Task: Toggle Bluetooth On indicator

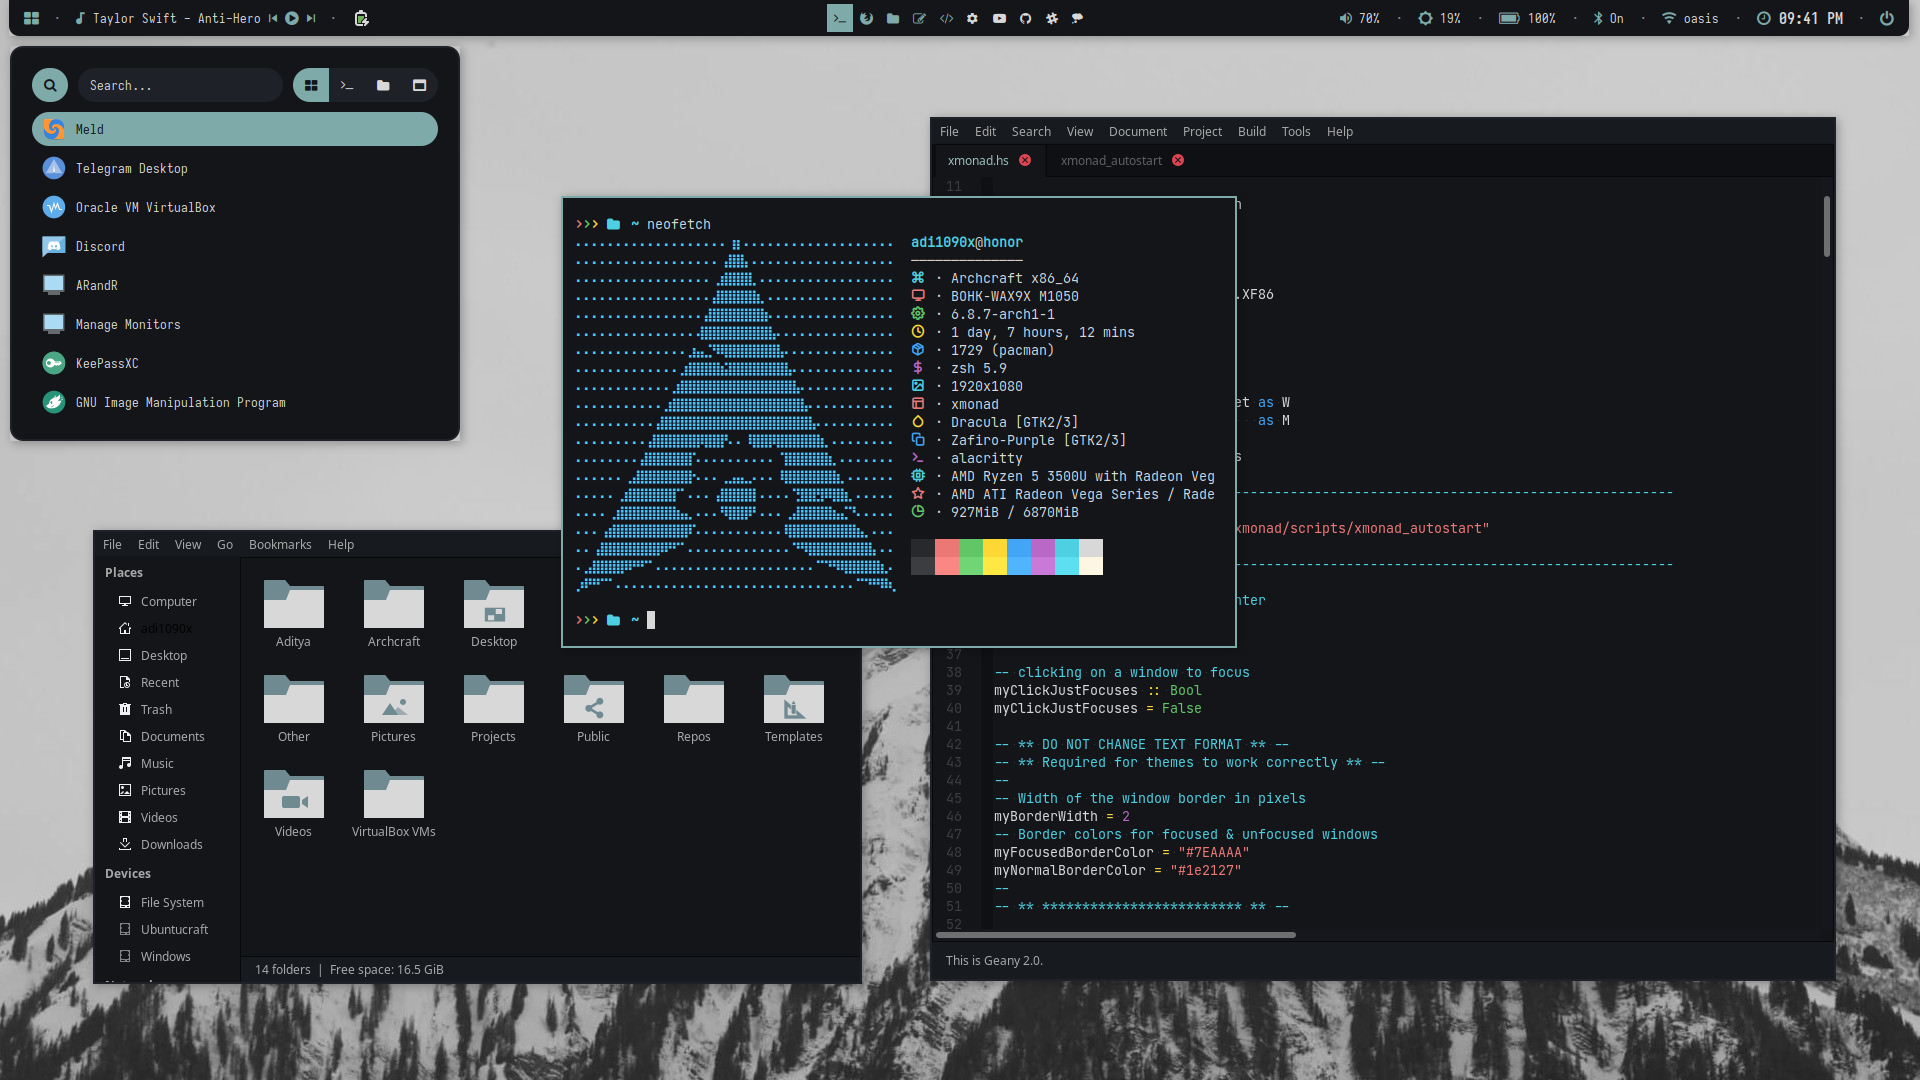Action: coord(1608,18)
